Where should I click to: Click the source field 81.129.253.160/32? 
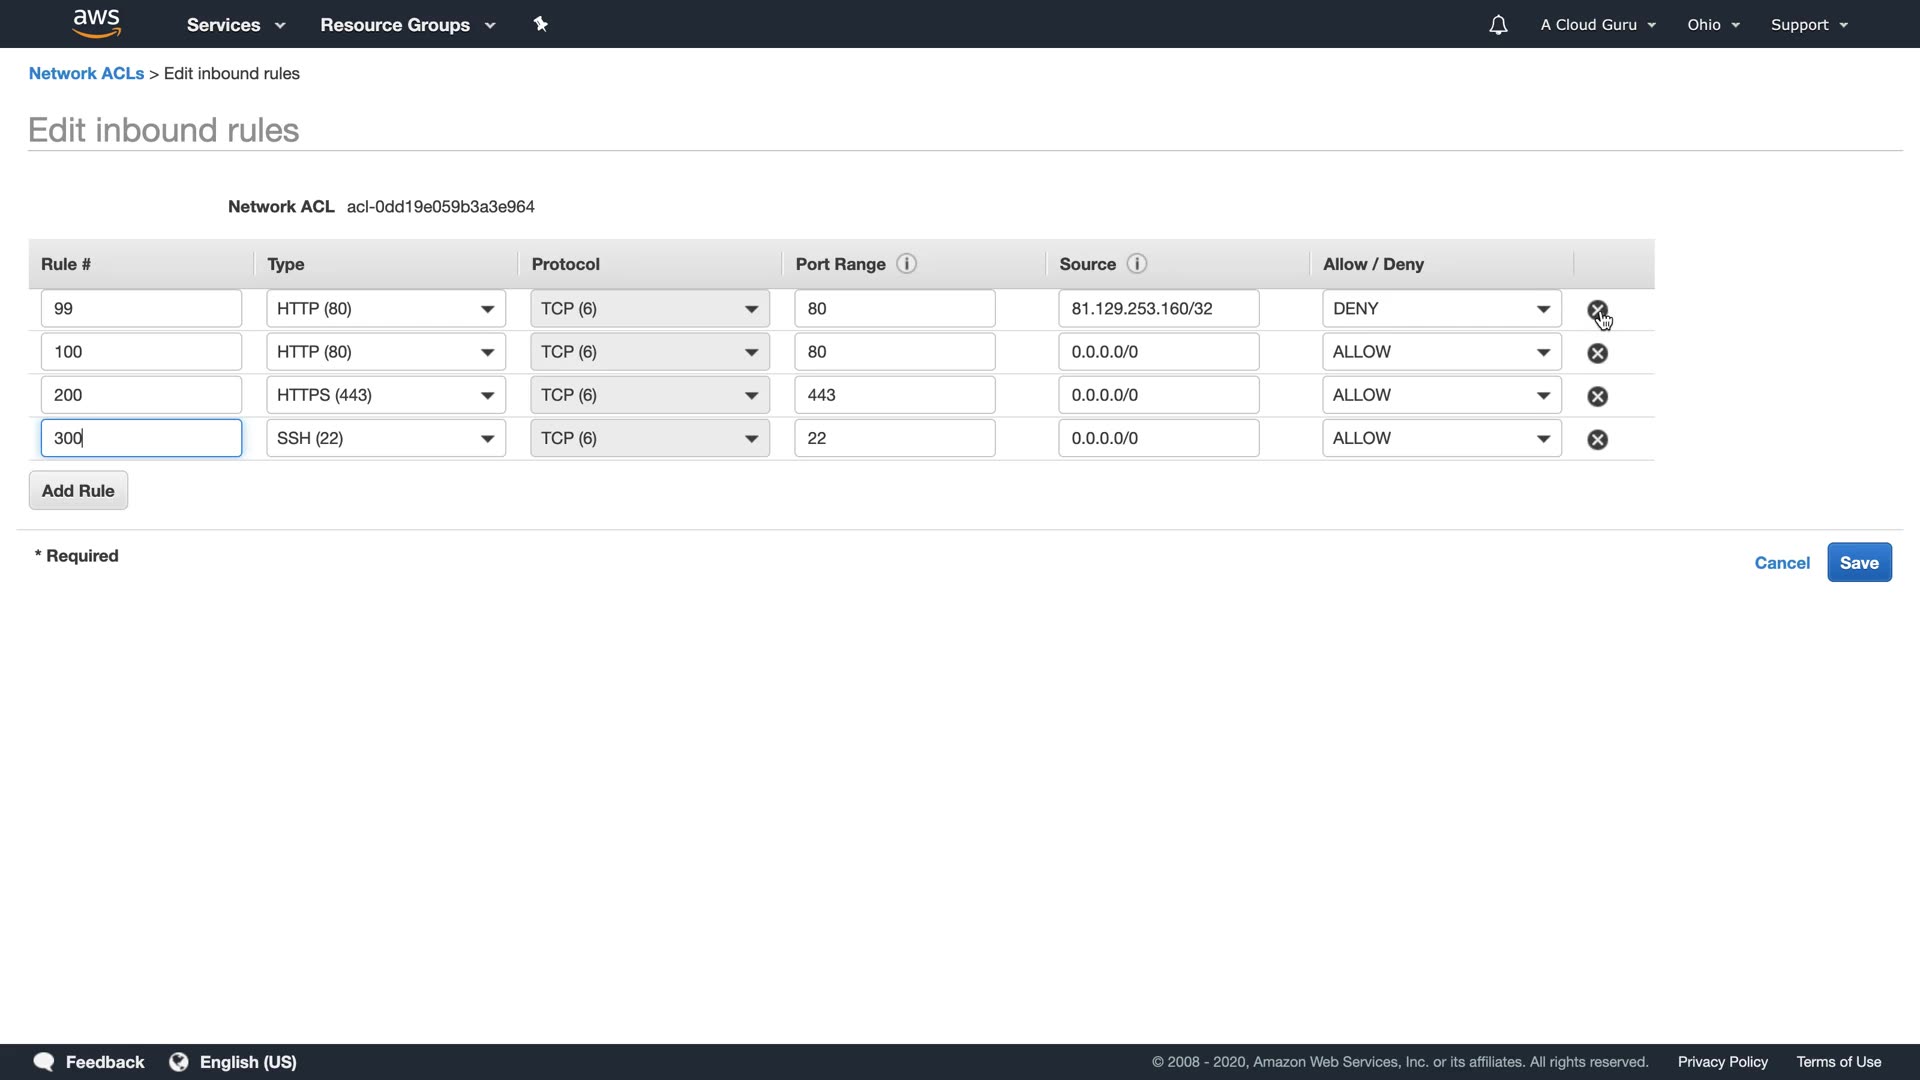tap(1157, 309)
